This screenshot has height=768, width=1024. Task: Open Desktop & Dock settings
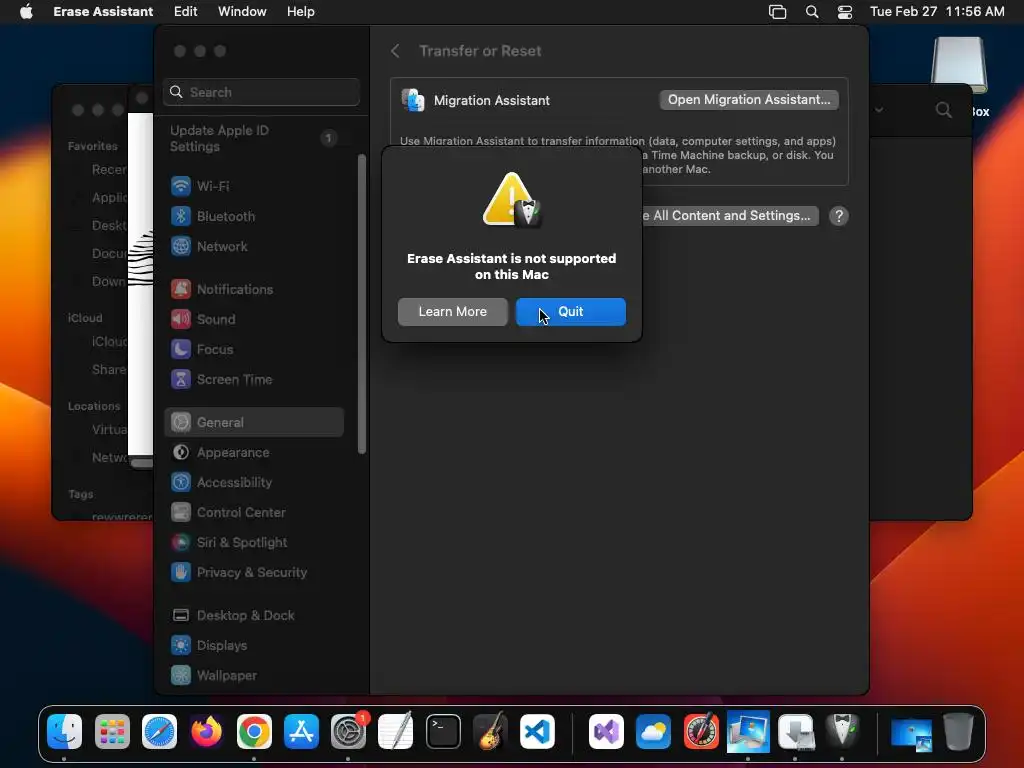coord(253,616)
